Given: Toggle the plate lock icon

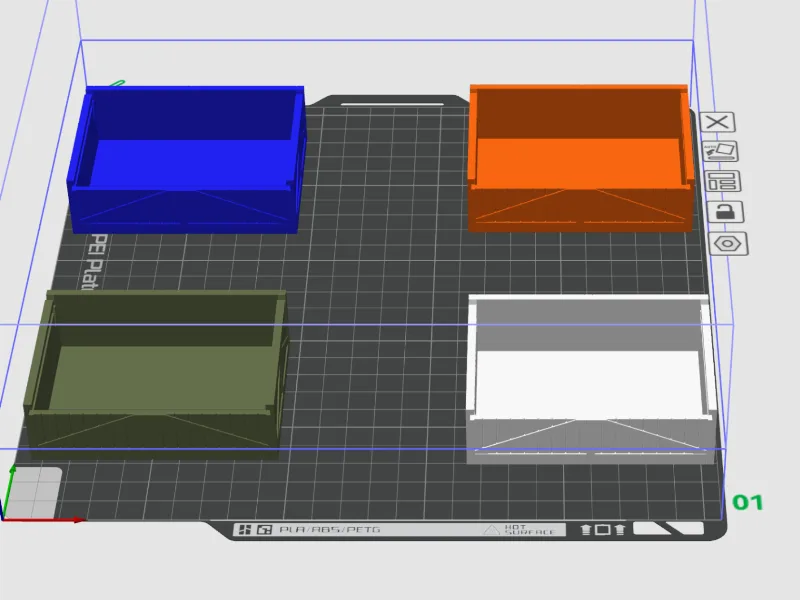Looking at the screenshot, I should (x=726, y=212).
